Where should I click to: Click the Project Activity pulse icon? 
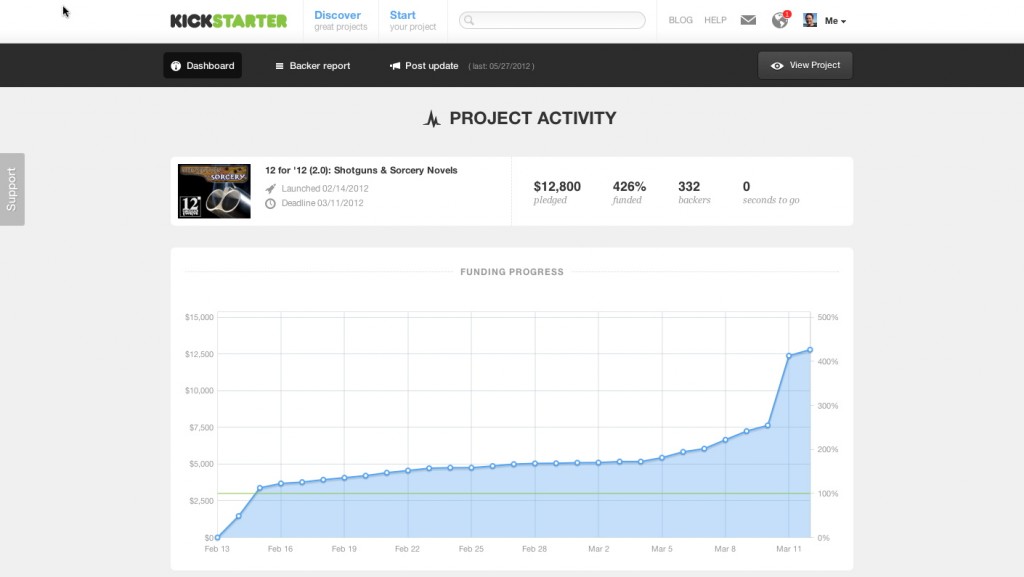tap(432, 118)
